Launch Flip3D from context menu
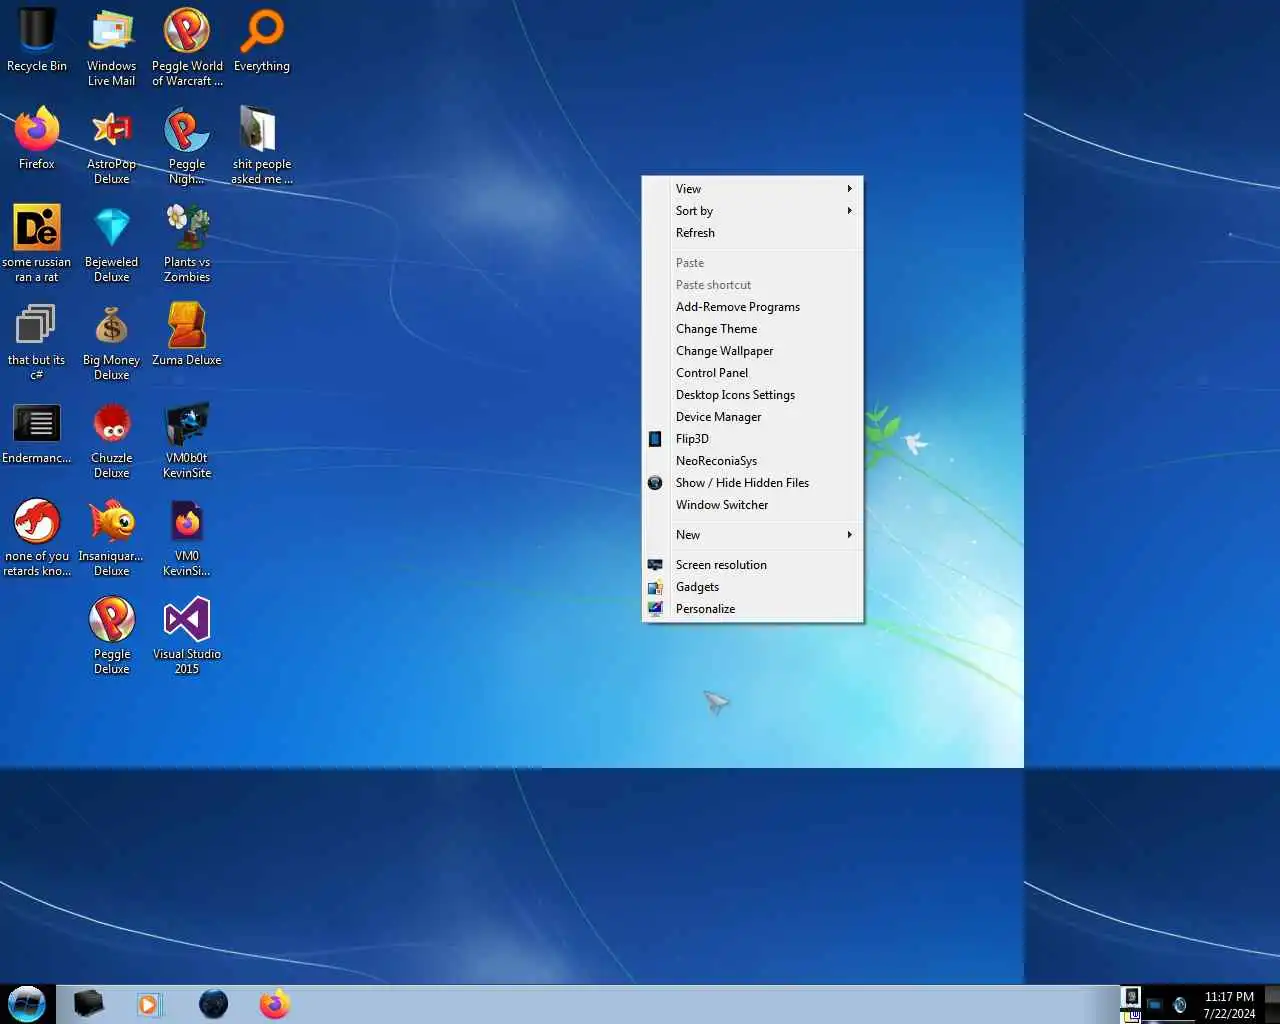The height and width of the screenshot is (1024, 1280). pos(752,439)
